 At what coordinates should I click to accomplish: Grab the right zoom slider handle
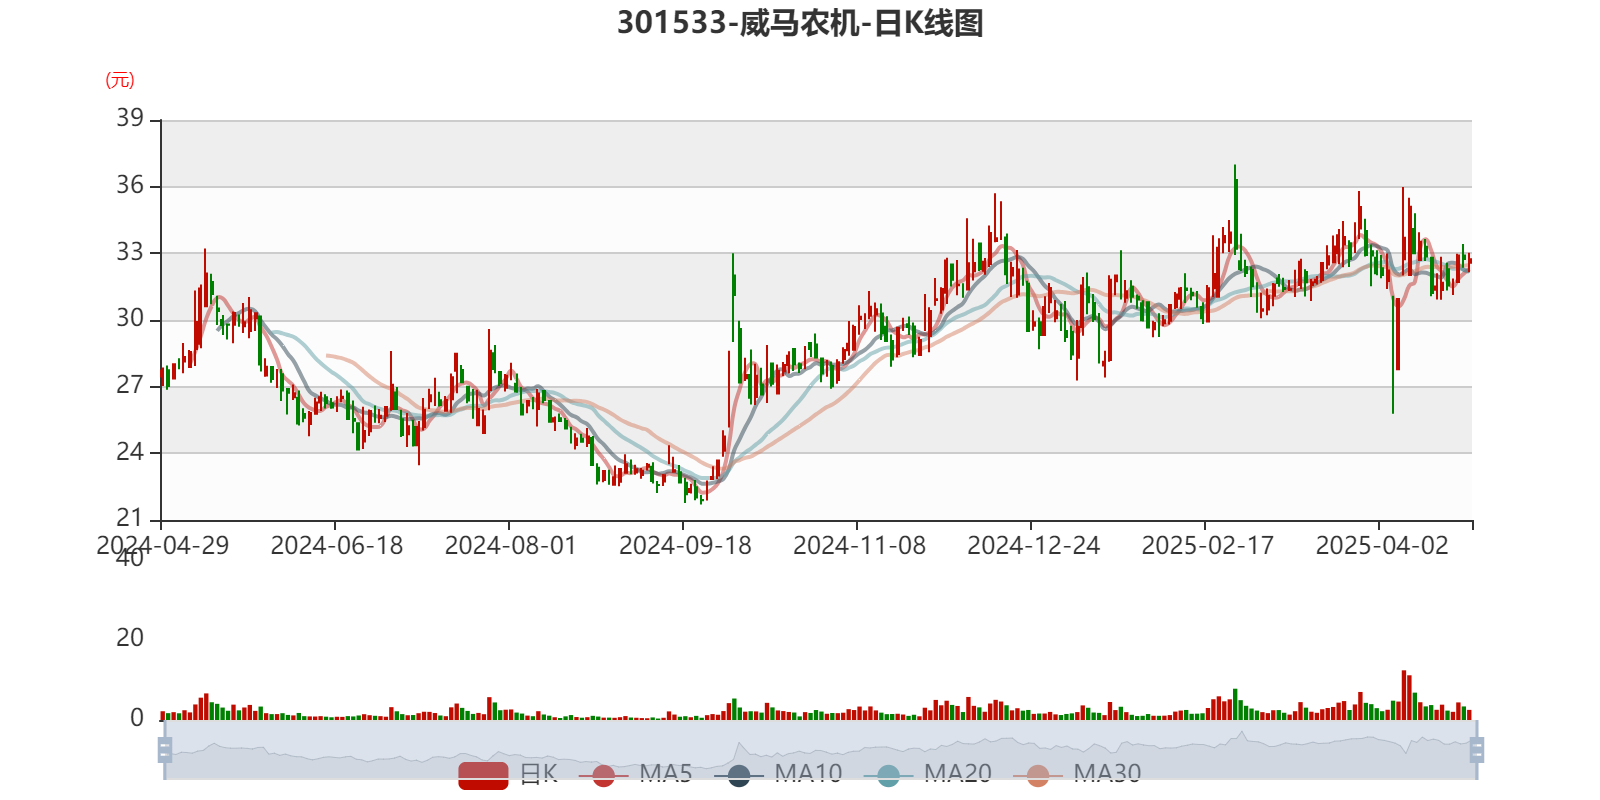click(x=1476, y=750)
